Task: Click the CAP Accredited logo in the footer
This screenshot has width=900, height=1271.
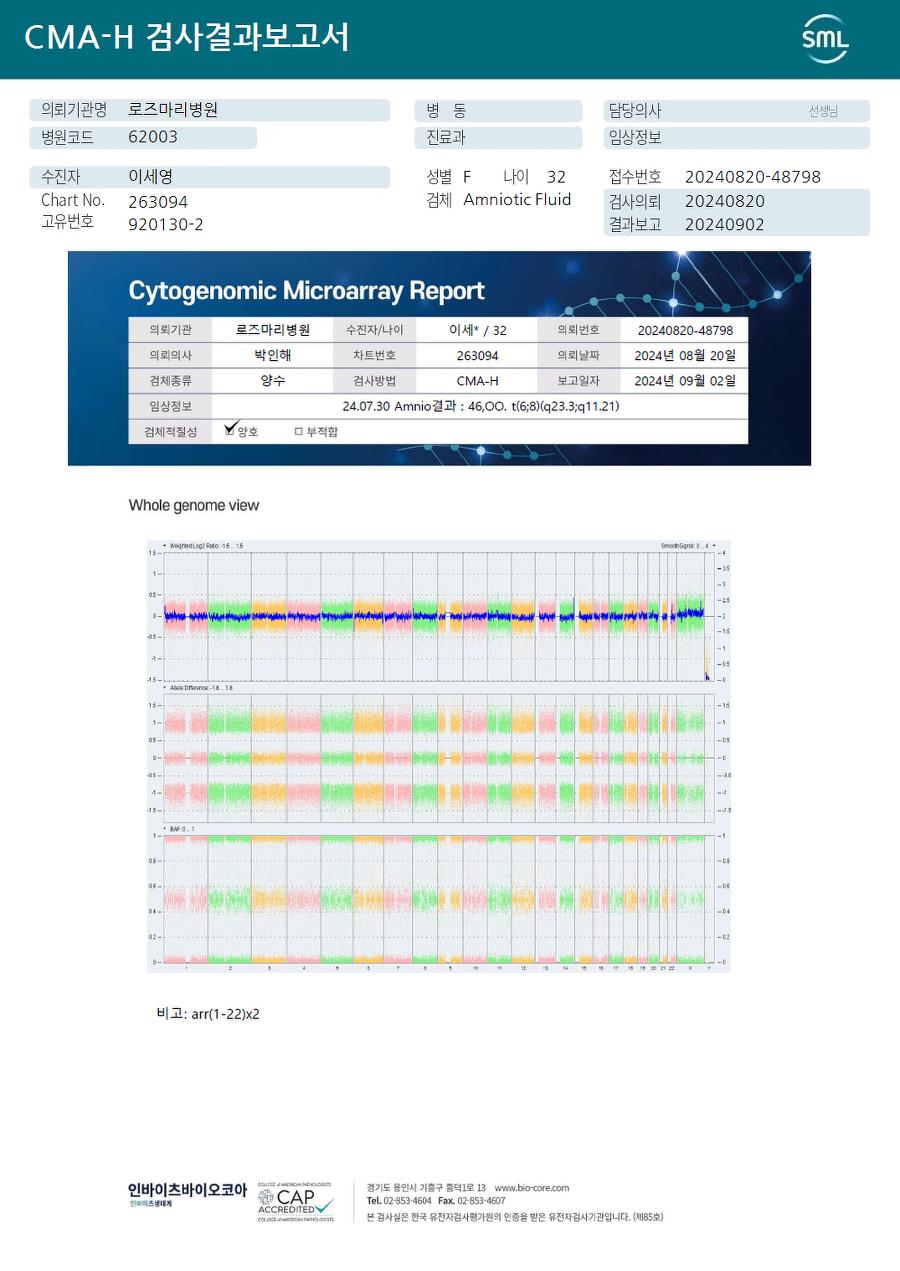Action: click(296, 1201)
